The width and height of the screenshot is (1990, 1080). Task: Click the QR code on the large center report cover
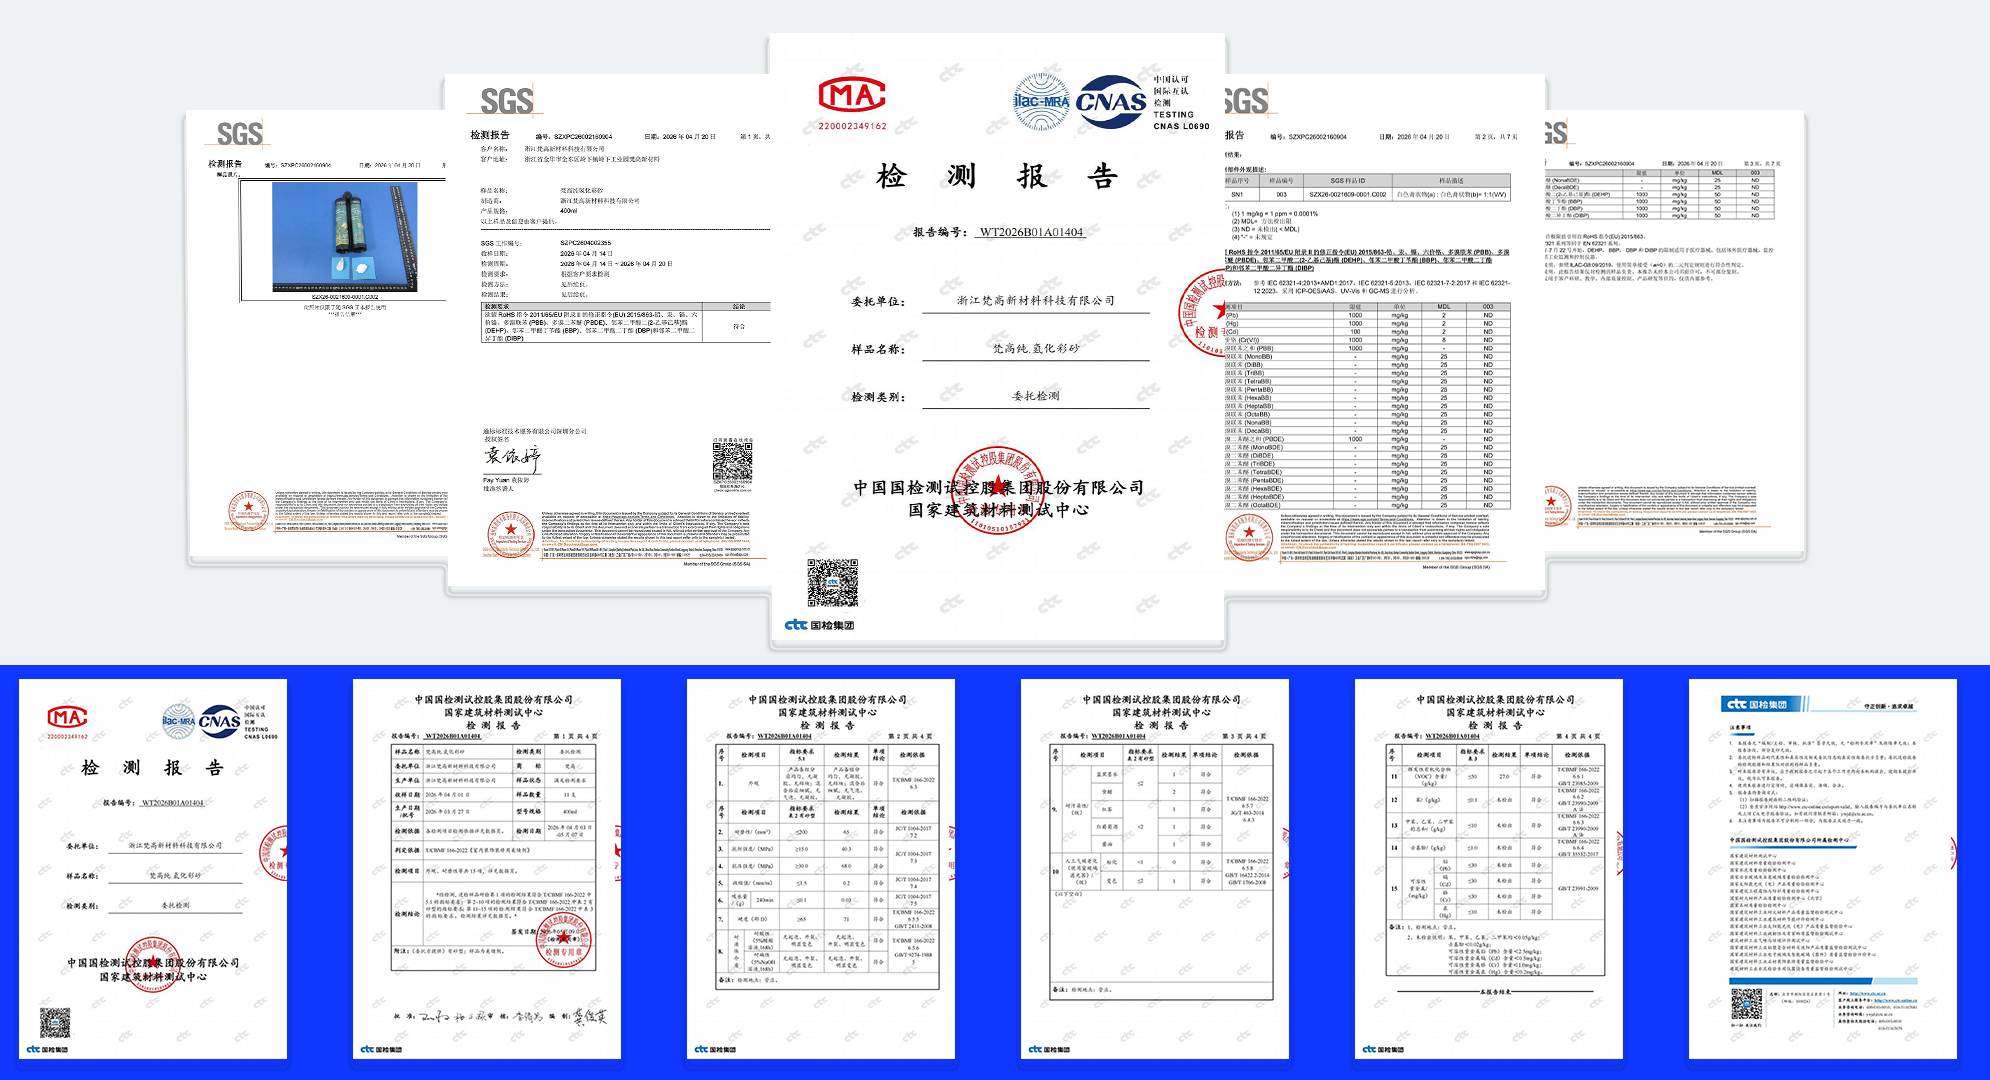pyautogui.click(x=832, y=583)
